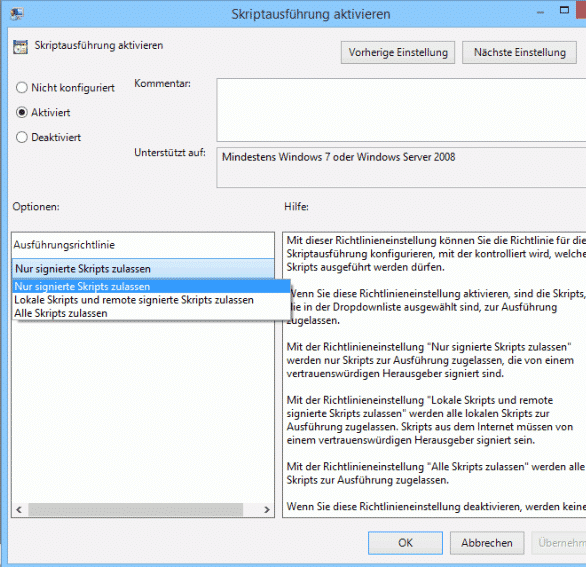Minimize the Skriptausführung aktivieren window
The image size is (586, 568).
[540, 13]
